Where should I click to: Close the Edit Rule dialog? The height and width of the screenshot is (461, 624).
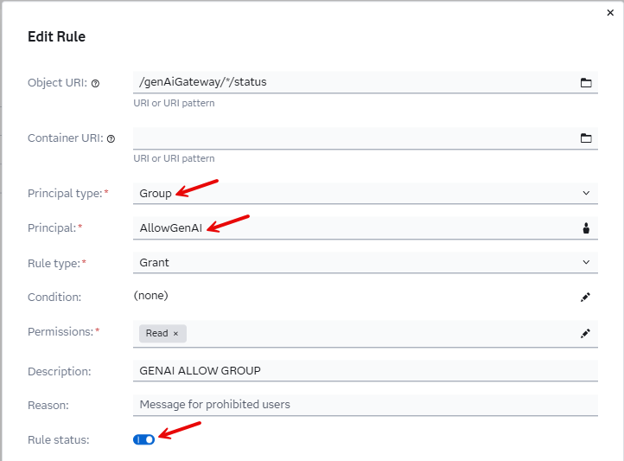click(x=610, y=13)
